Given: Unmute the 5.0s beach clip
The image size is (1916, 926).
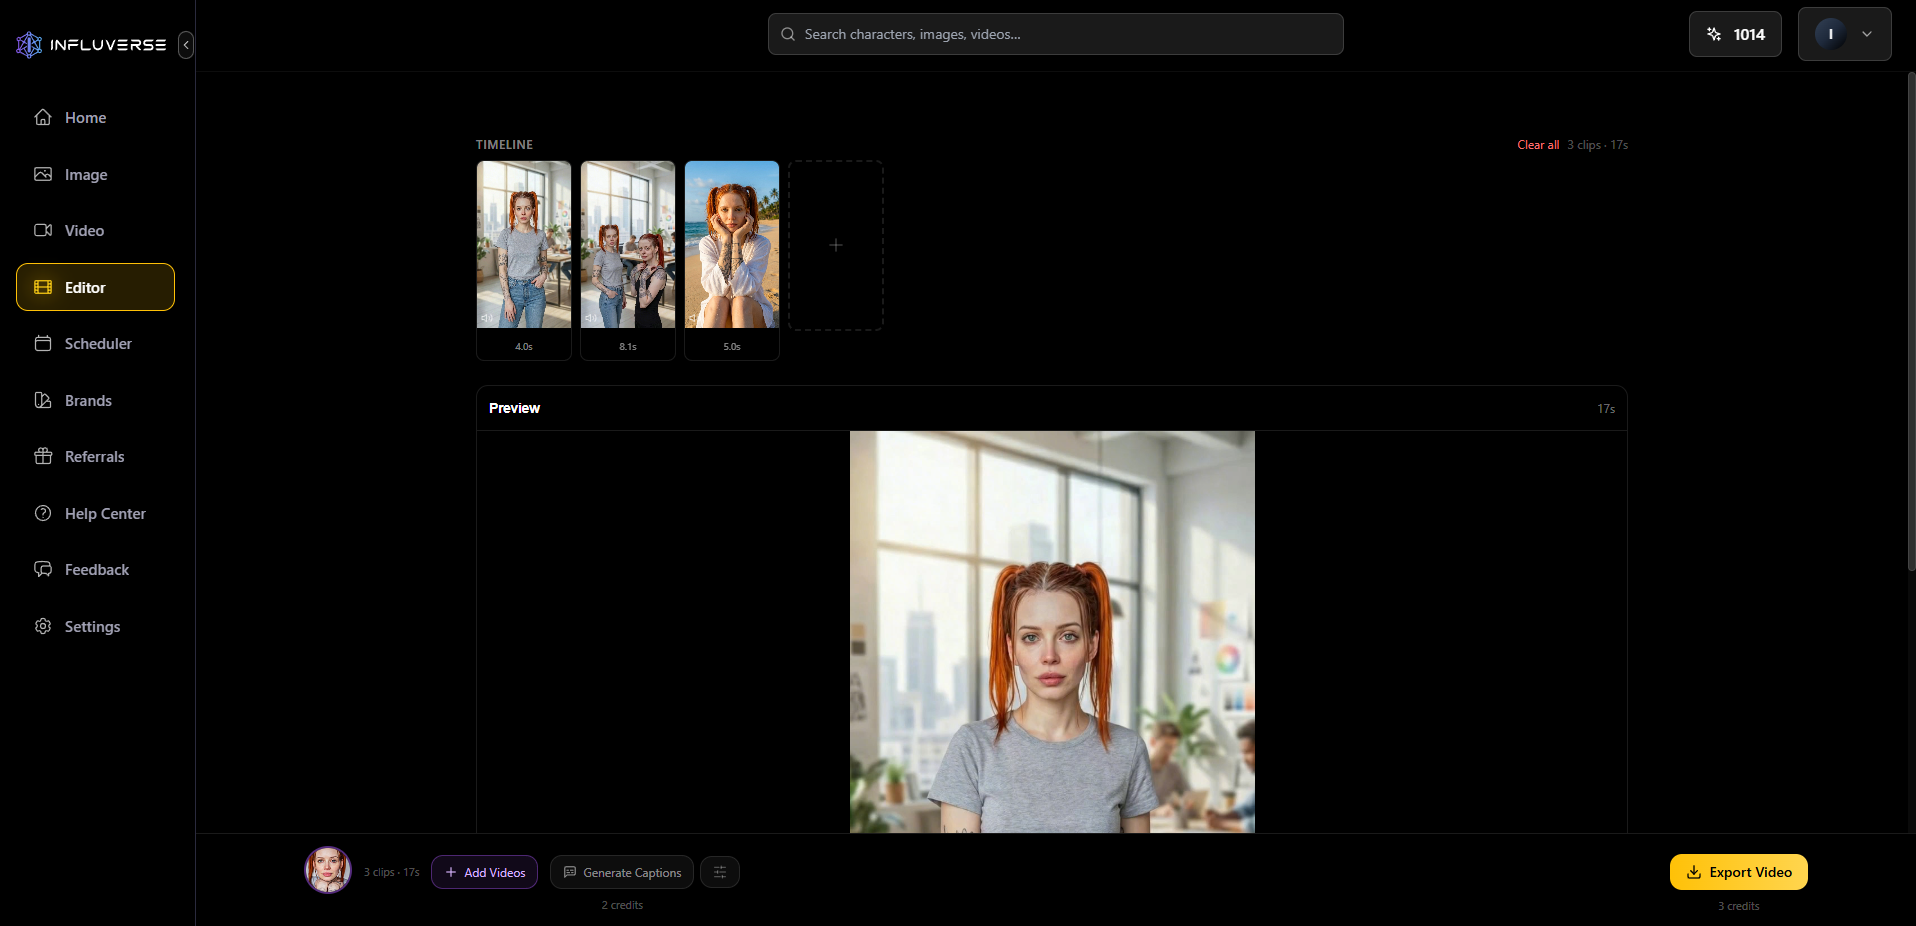Looking at the screenshot, I should point(696,318).
